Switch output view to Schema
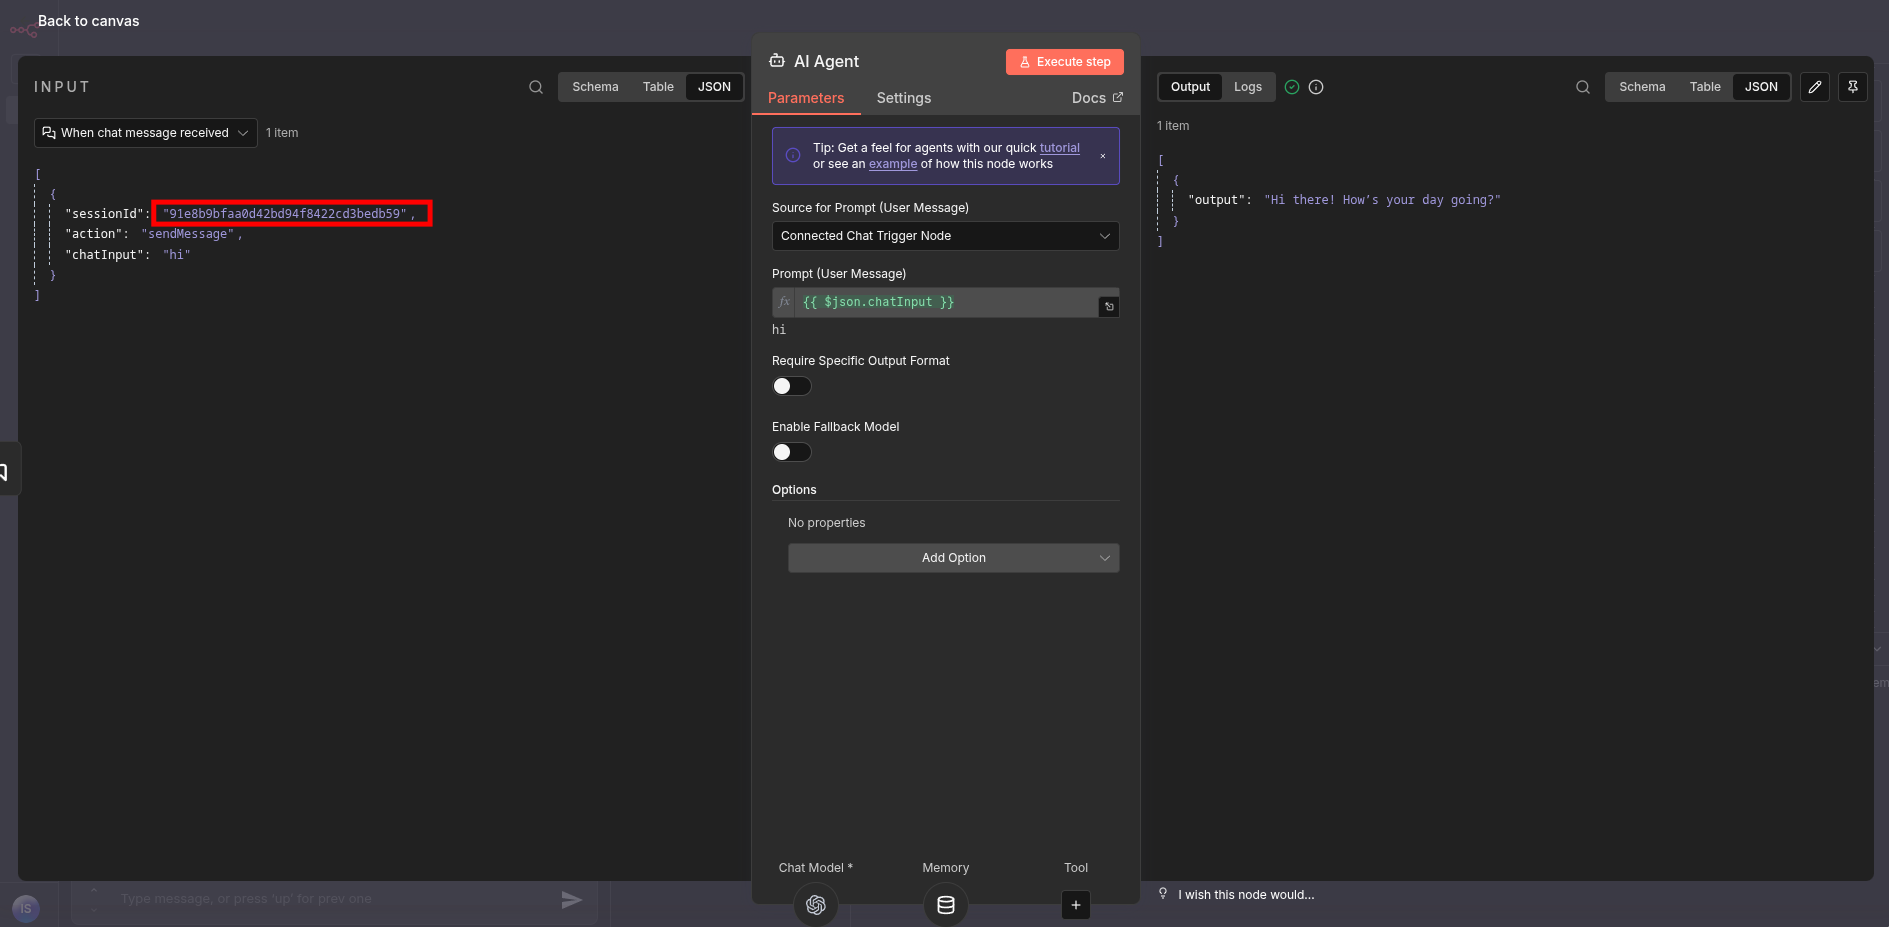Image resolution: width=1889 pixels, height=927 pixels. click(x=1643, y=87)
